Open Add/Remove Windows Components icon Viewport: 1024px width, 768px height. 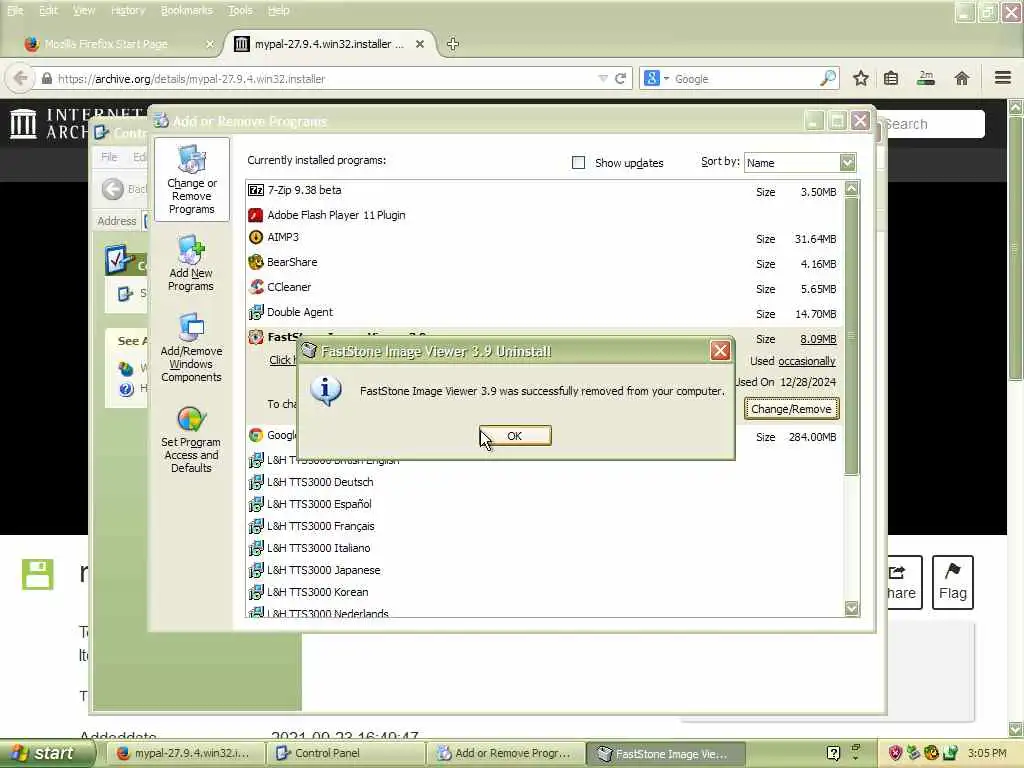click(x=191, y=347)
